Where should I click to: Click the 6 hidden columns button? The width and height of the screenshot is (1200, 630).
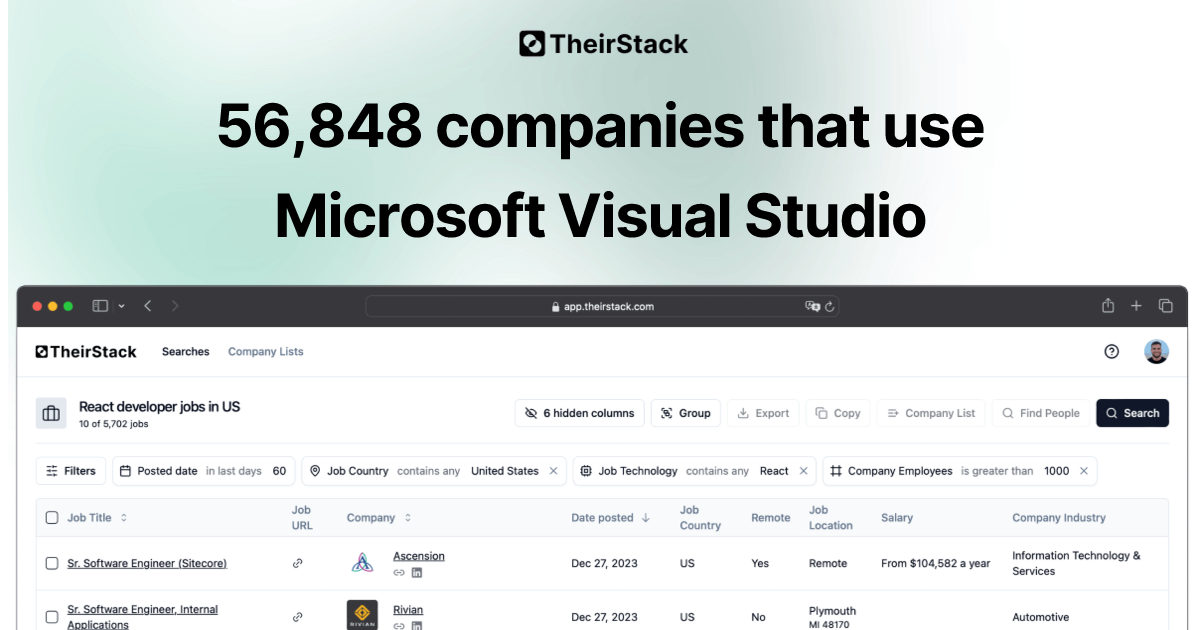click(580, 413)
